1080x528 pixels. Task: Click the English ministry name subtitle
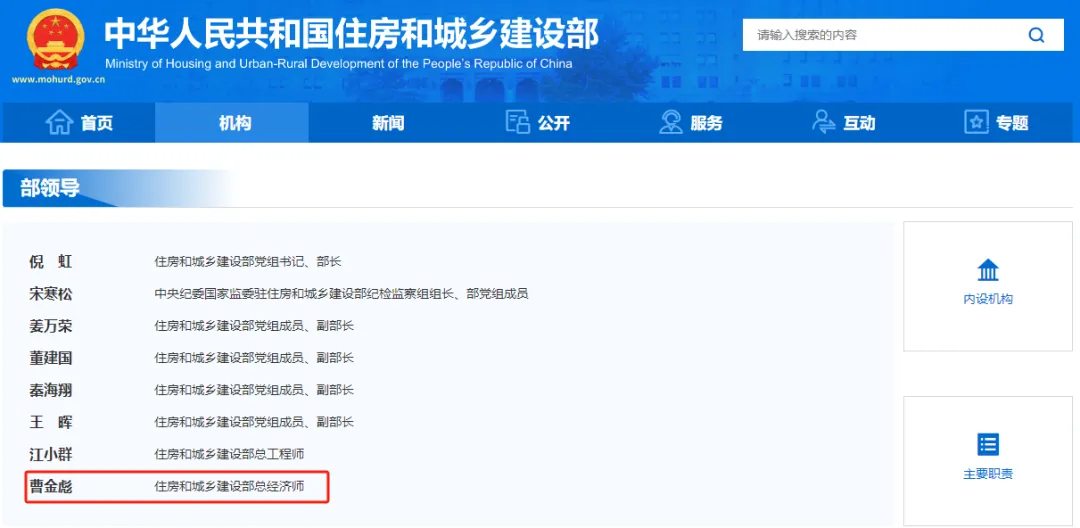coord(338,64)
